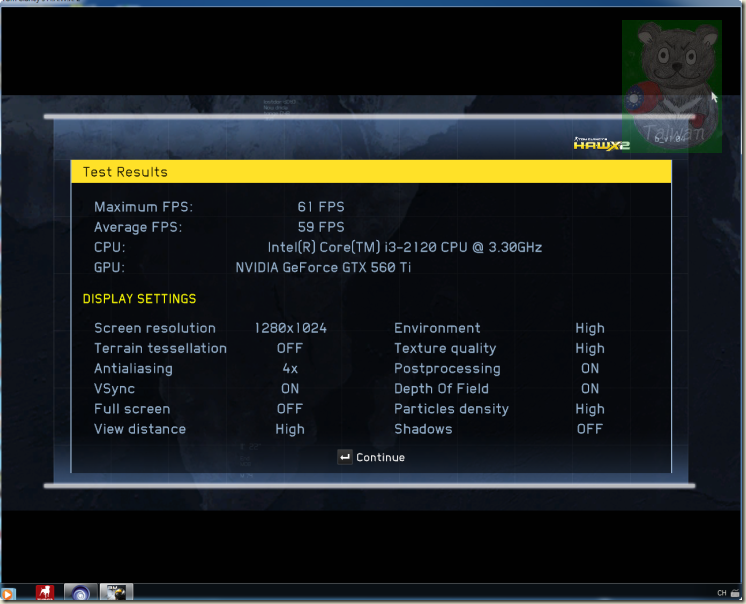Screen dimensions: 746x604
Task: Click the Shadows OFF value
Action: pos(590,429)
